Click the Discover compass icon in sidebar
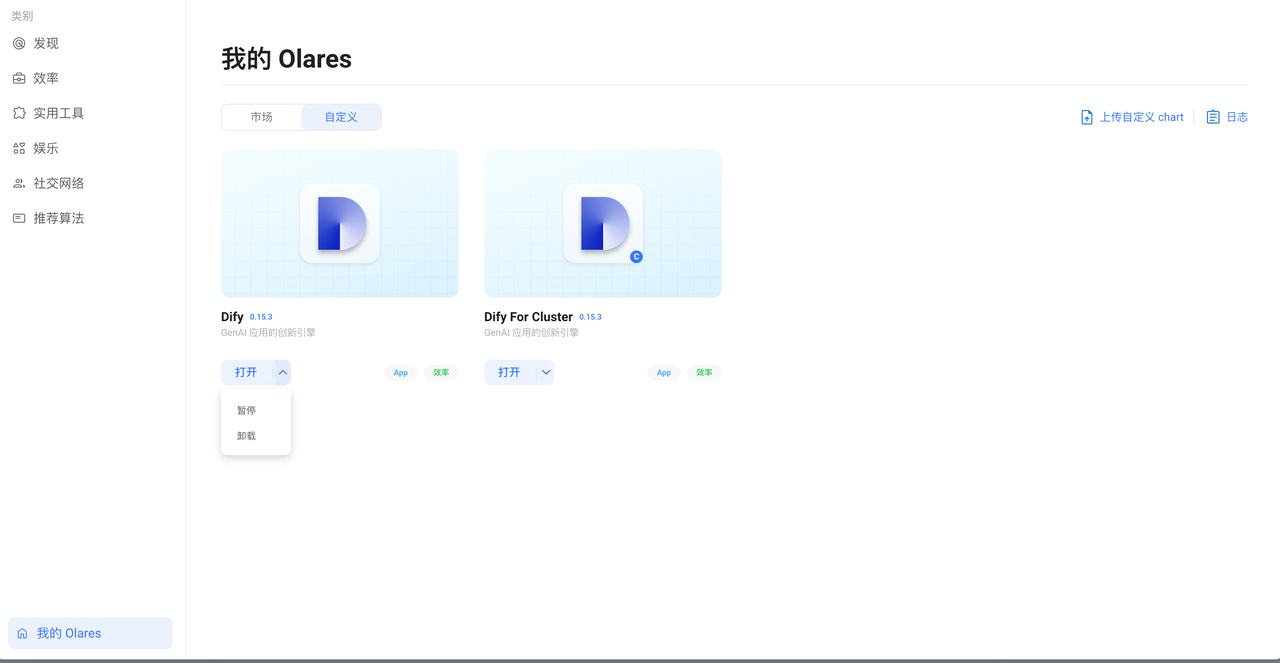Viewport: 1280px width, 663px height. click(19, 43)
